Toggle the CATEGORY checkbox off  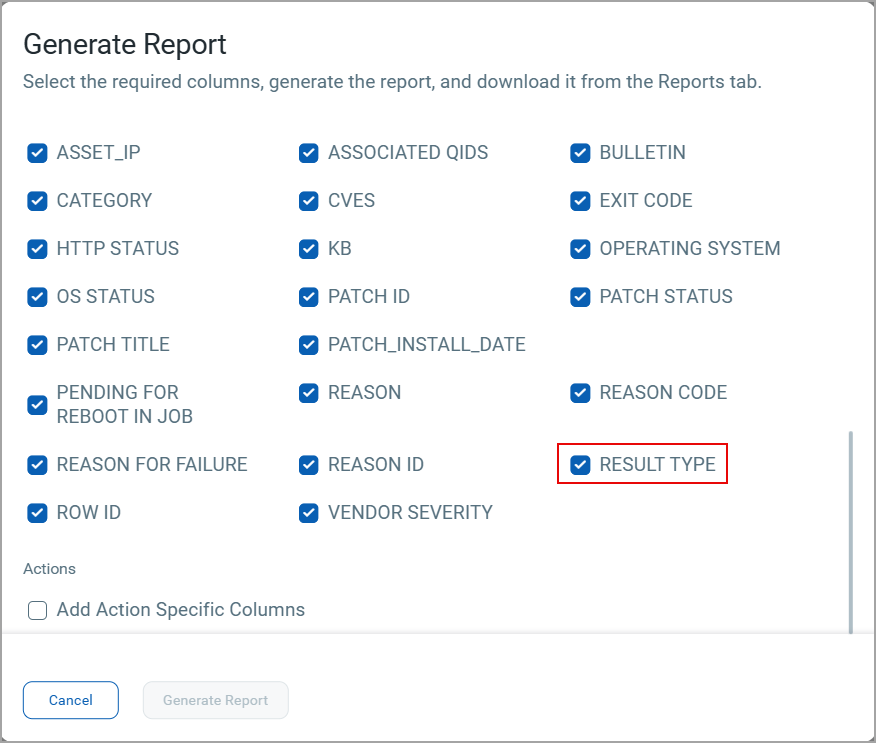(x=37, y=201)
